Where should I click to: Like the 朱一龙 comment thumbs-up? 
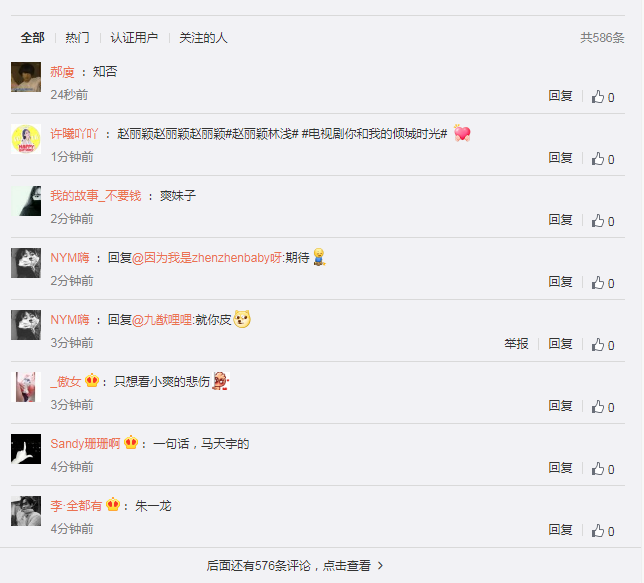pyautogui.click(x=603, y=531)
